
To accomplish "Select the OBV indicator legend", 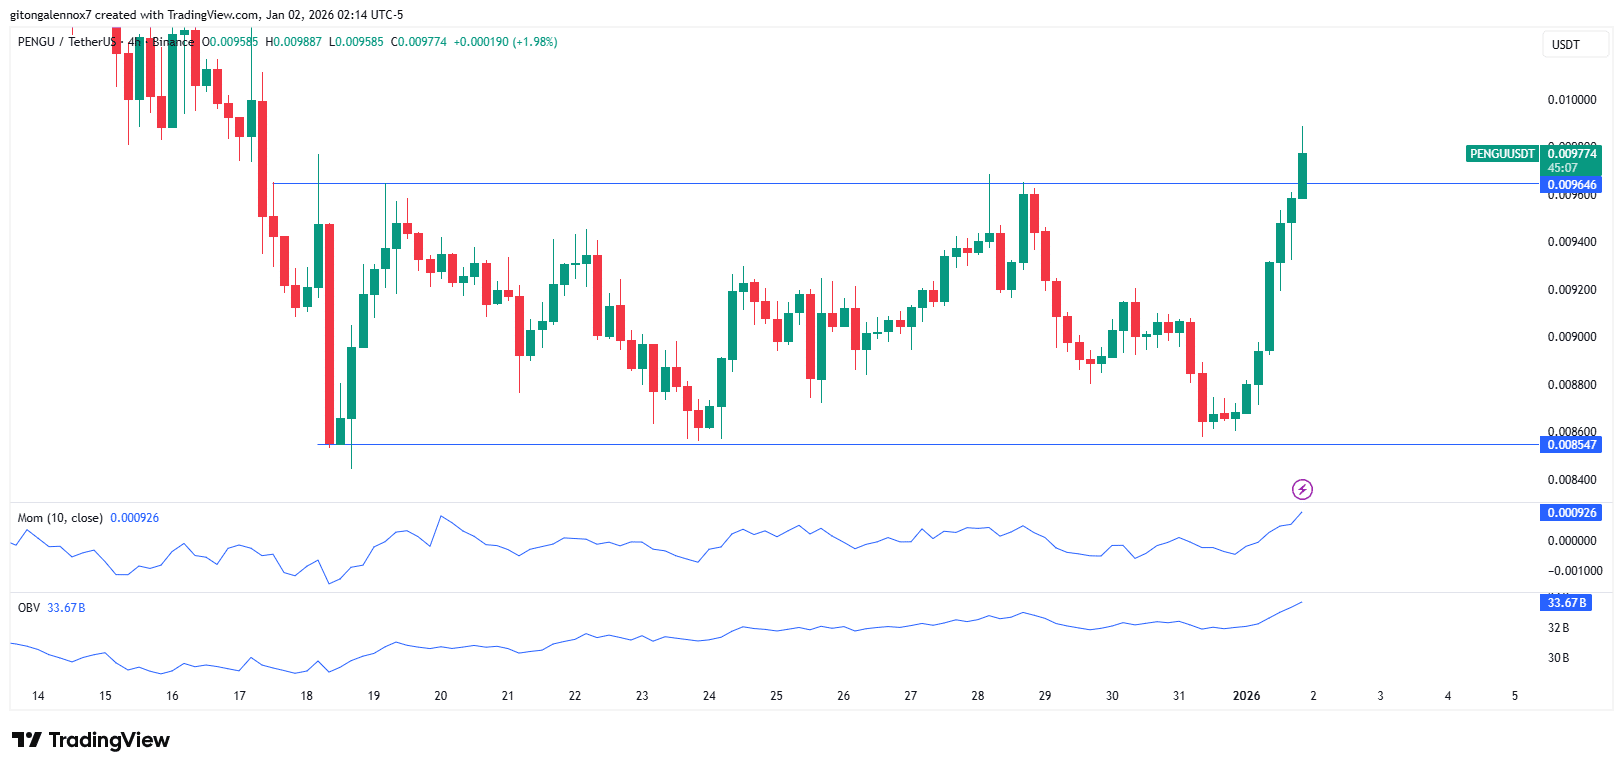I will (29, 608).
